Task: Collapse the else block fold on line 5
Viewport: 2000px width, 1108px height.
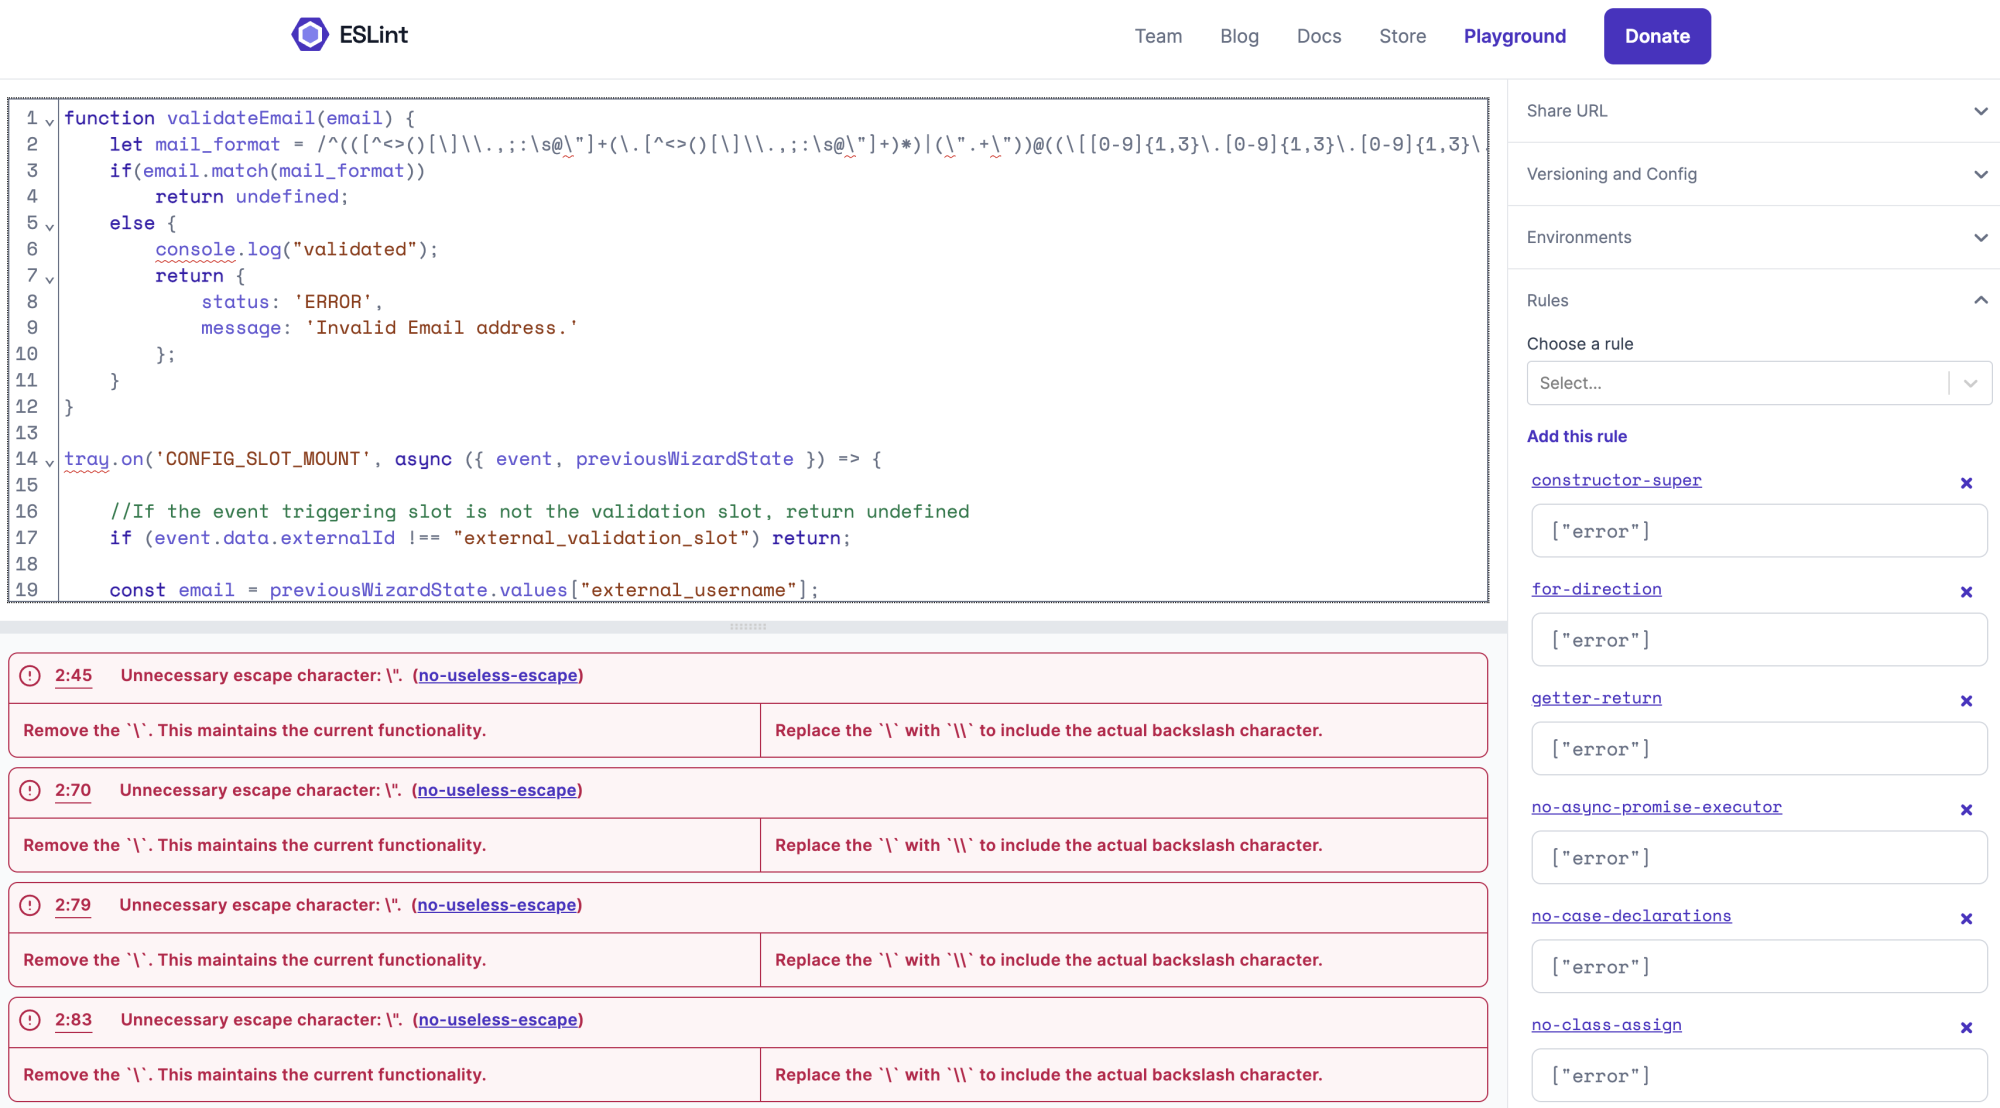Action: click(x=49, y=226)
